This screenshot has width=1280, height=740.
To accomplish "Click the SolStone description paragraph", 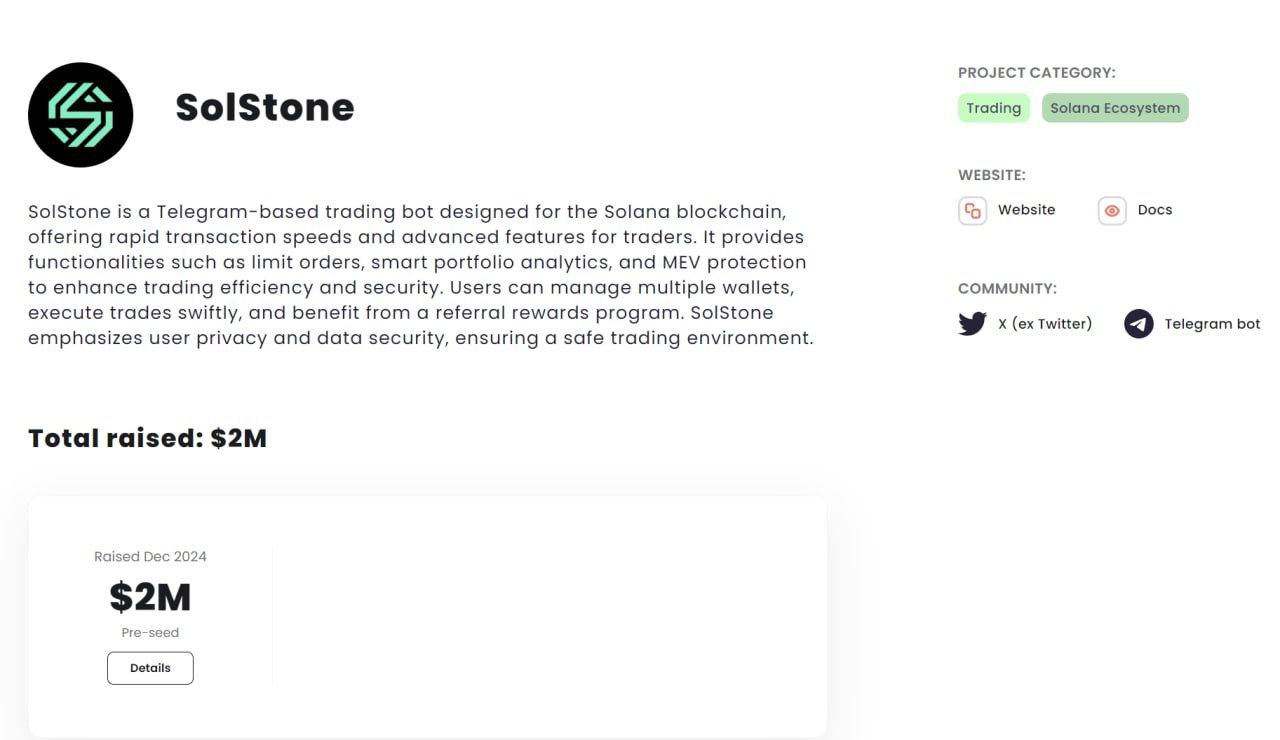I will point(421,275).
